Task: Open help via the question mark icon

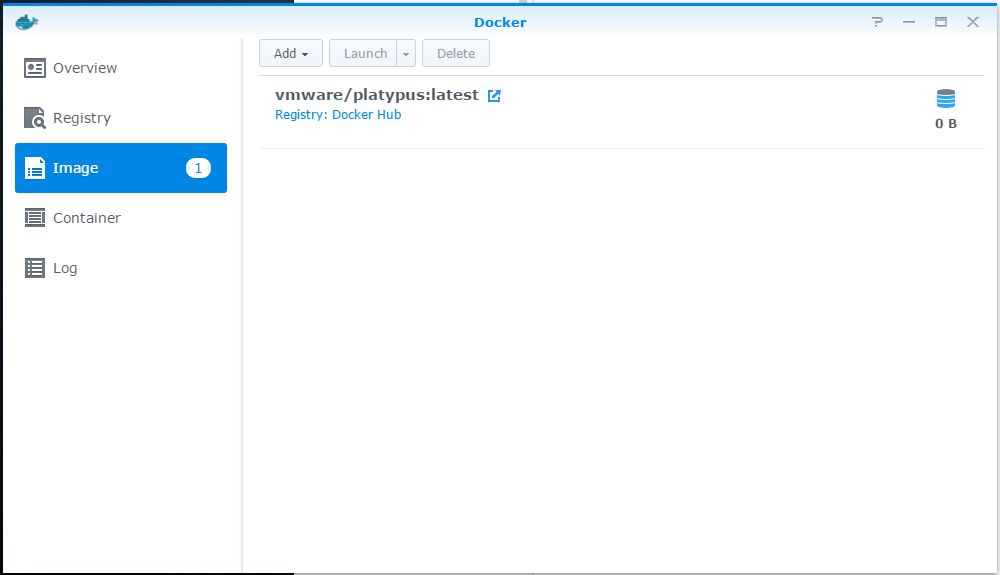Action: point(877,22)
